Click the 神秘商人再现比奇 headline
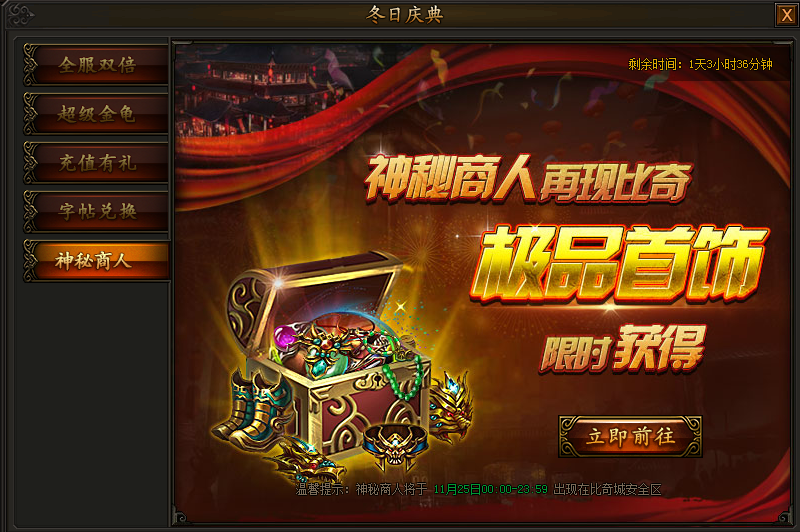Image resolution: width=800 pixels, height=532 pixels. tap(528, 179)
